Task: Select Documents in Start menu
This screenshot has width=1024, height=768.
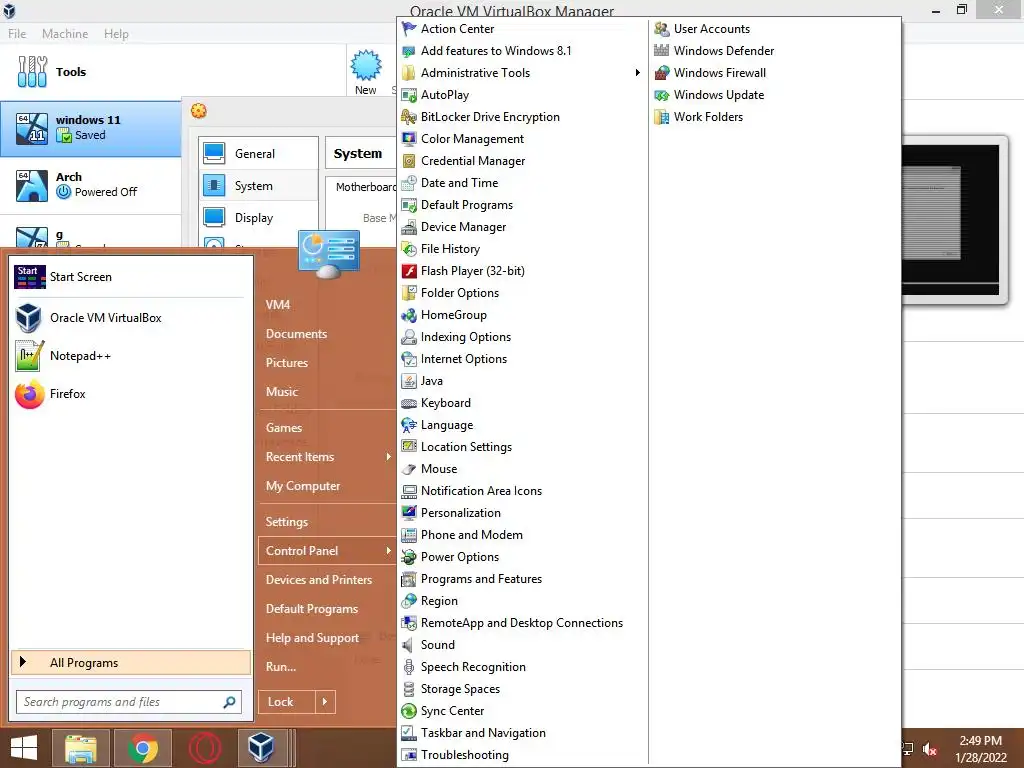Action: pos(296,334)
